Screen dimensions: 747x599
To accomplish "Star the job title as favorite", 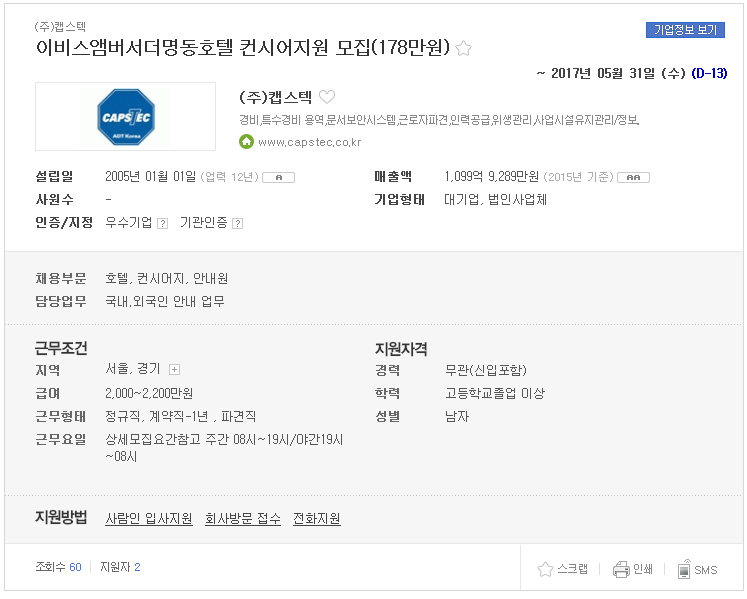I will point(463,48).
